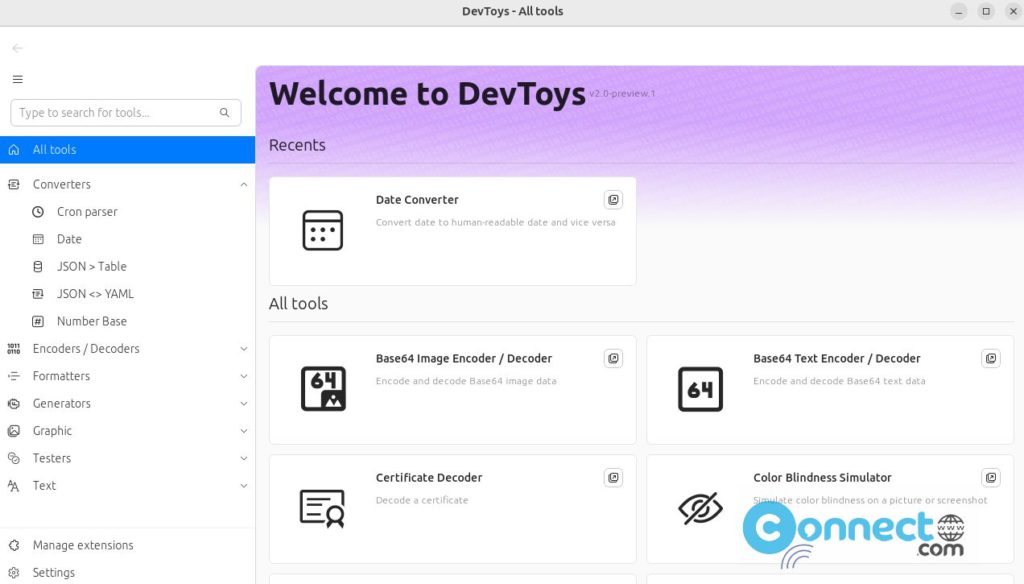1024x584 pixels.
Task: Expand the Formatters category
Action: coord(243,376)
